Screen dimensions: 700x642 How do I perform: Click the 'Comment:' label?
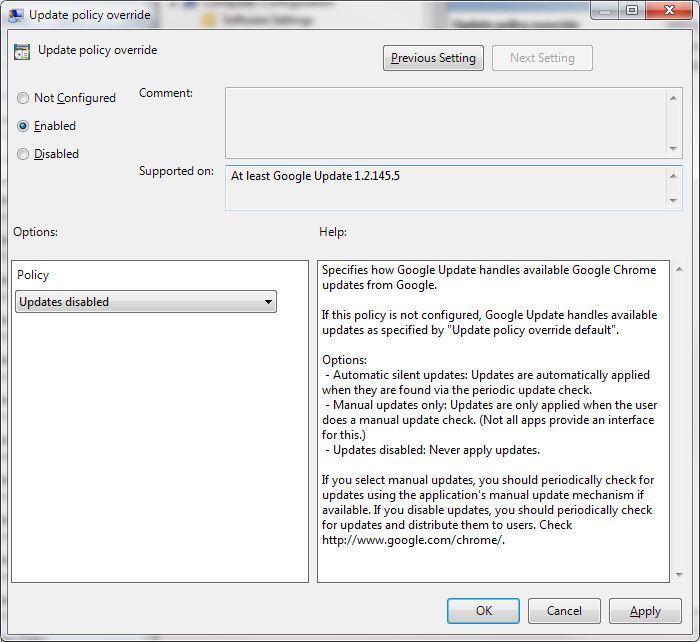pos(166,93)
